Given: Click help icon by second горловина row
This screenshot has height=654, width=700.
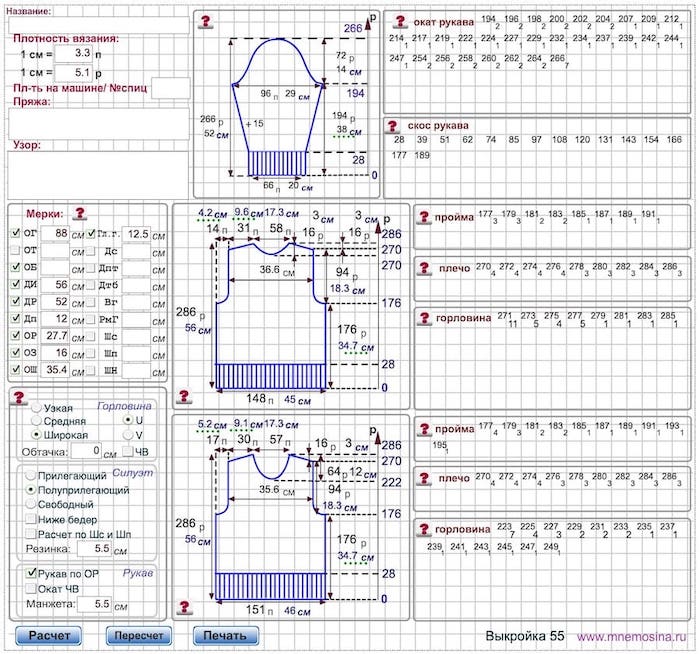Looking at the screenshot, I should (423, 529).
